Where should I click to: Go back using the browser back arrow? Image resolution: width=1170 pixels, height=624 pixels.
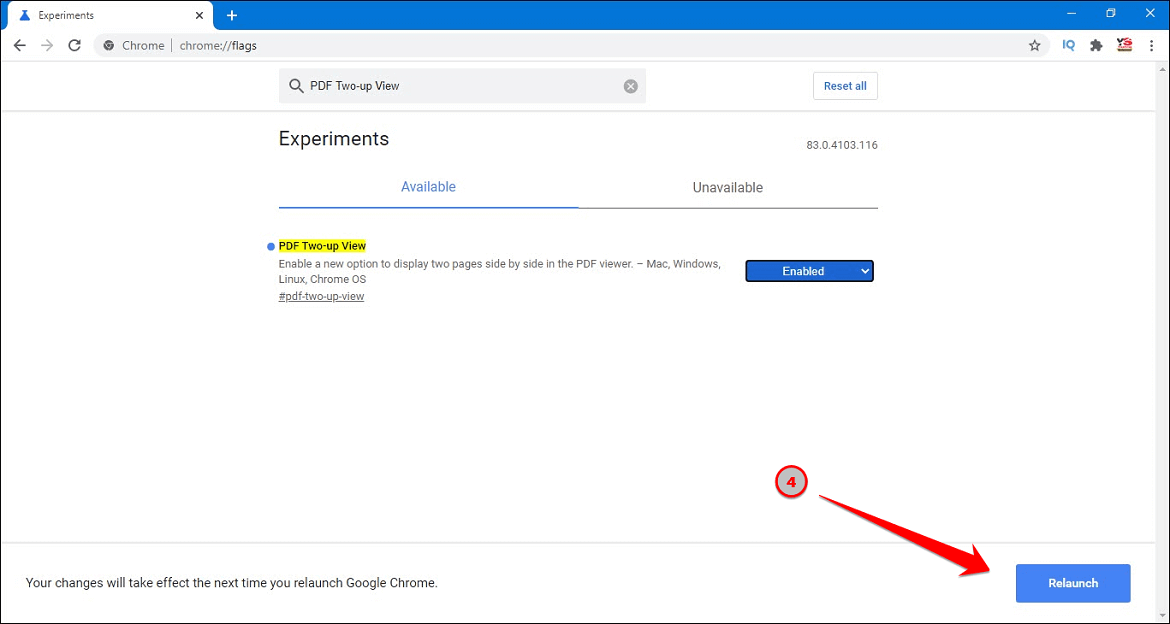point(20,46)
